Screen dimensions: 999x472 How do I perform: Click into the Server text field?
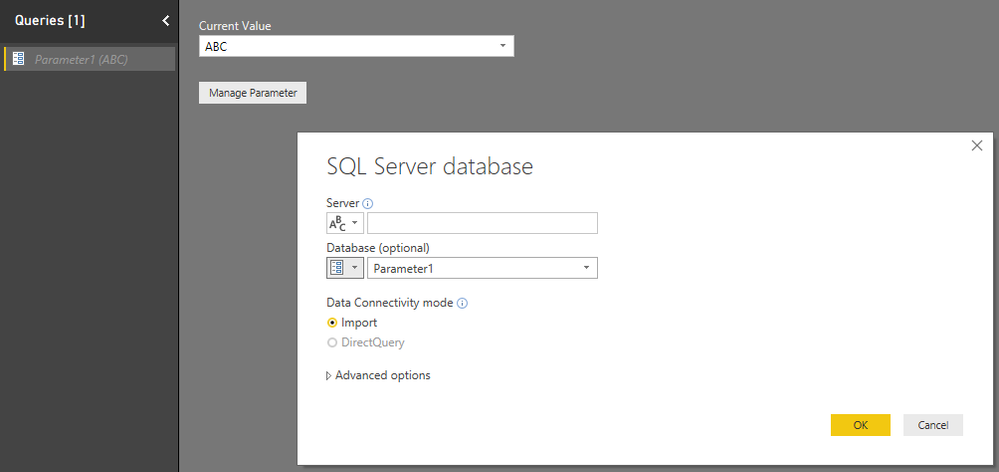(482, 224)
